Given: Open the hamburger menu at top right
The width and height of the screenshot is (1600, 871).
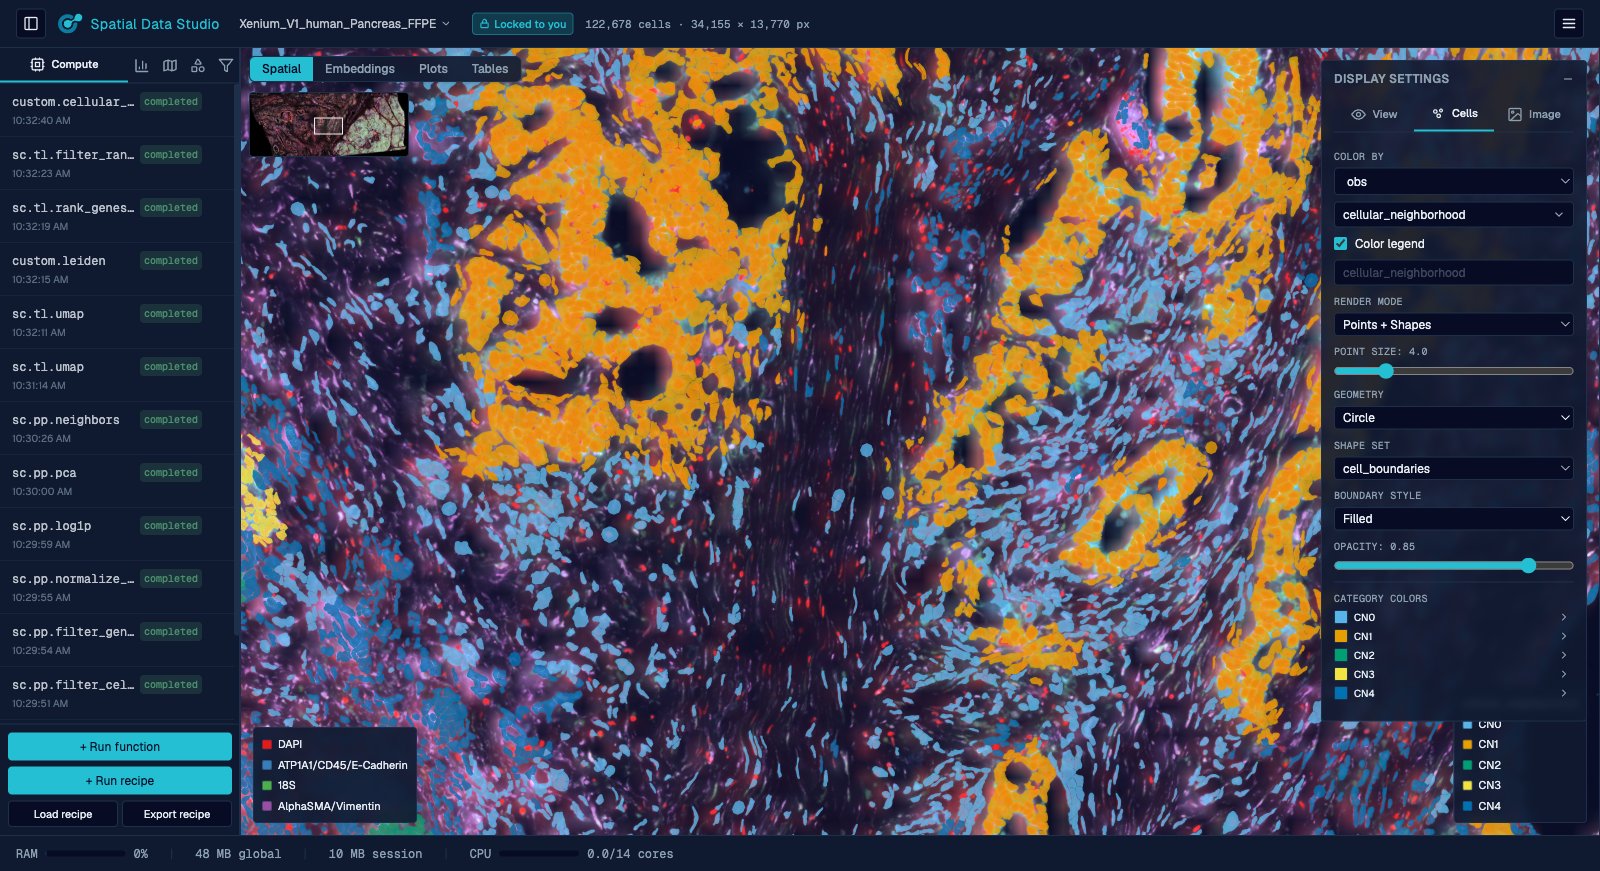Looking at the screenshot, I should coord(1569,23).
